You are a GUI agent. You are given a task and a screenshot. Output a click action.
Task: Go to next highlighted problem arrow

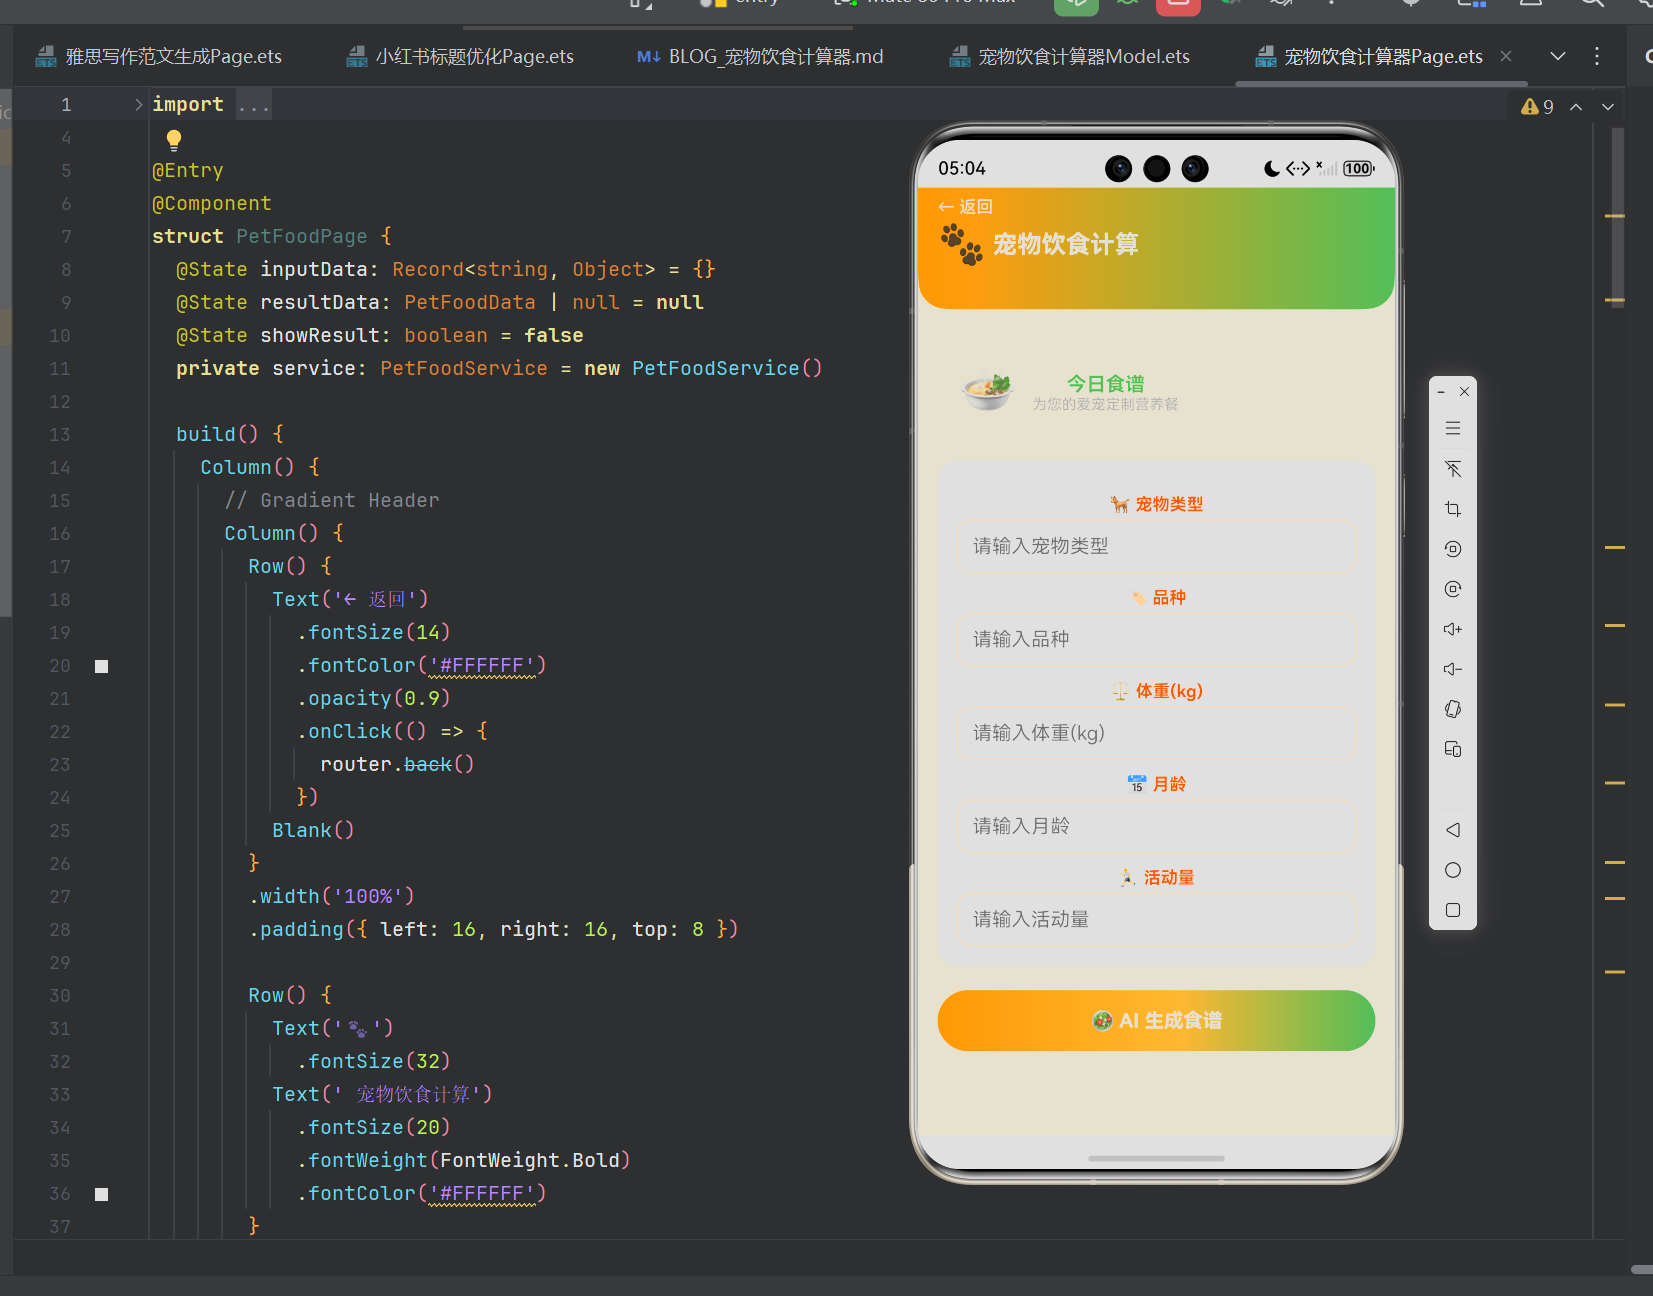(1608, 107)
